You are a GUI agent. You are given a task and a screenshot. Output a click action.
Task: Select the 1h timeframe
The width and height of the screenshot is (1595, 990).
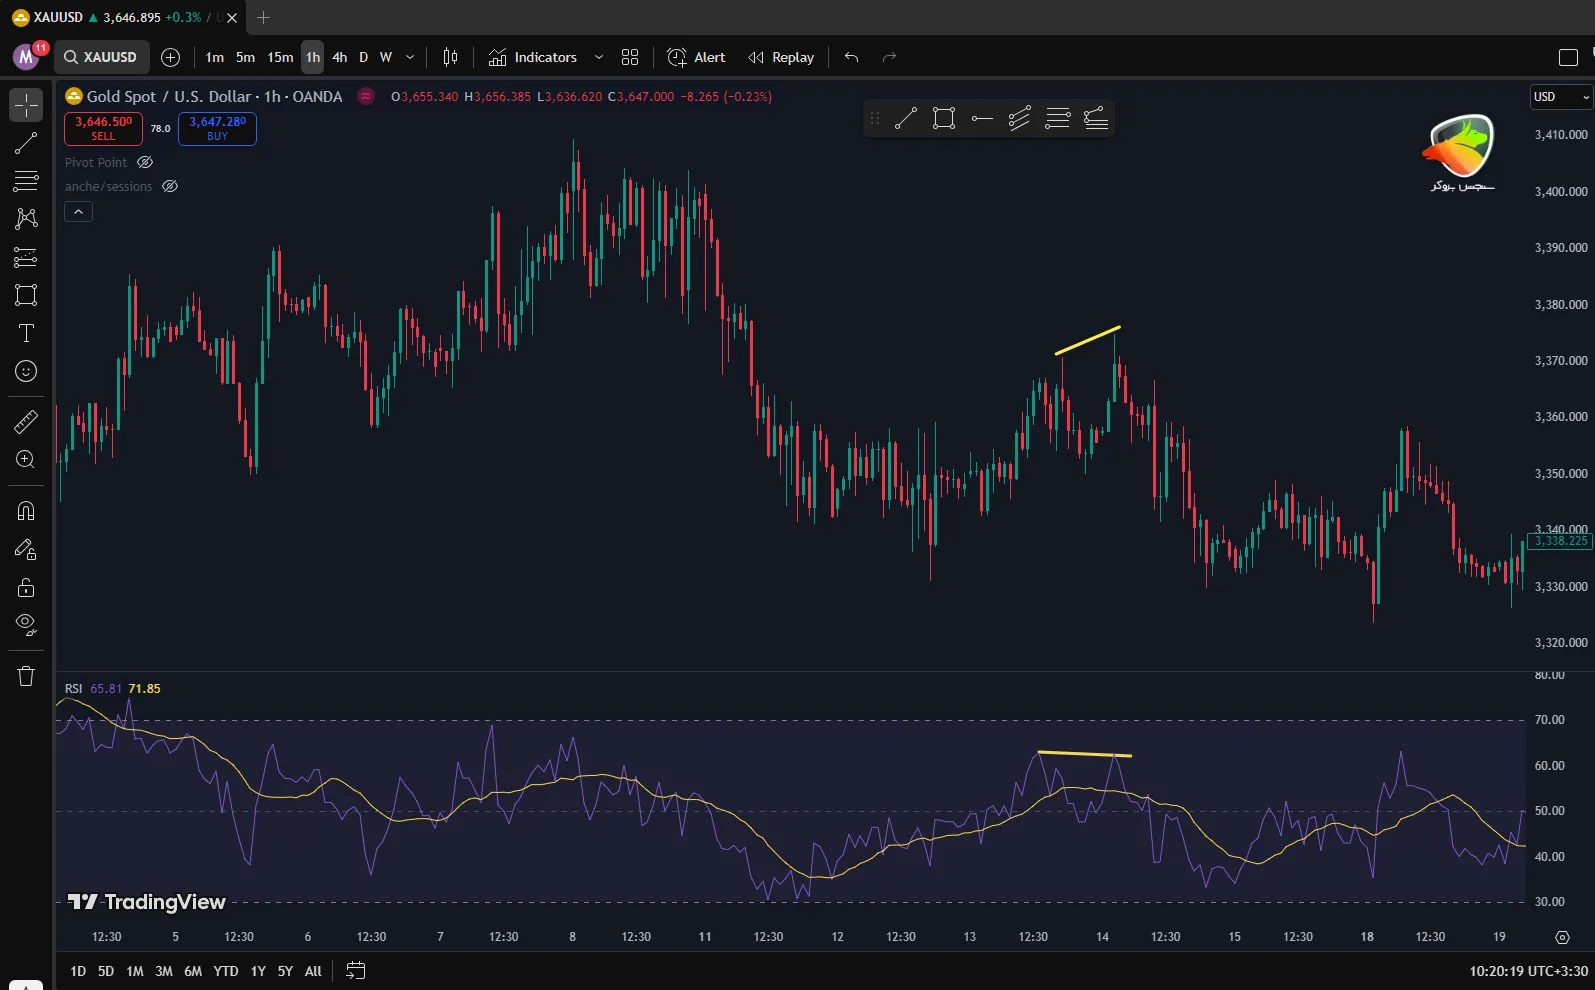pyautogui.click(x=313, y=57)
